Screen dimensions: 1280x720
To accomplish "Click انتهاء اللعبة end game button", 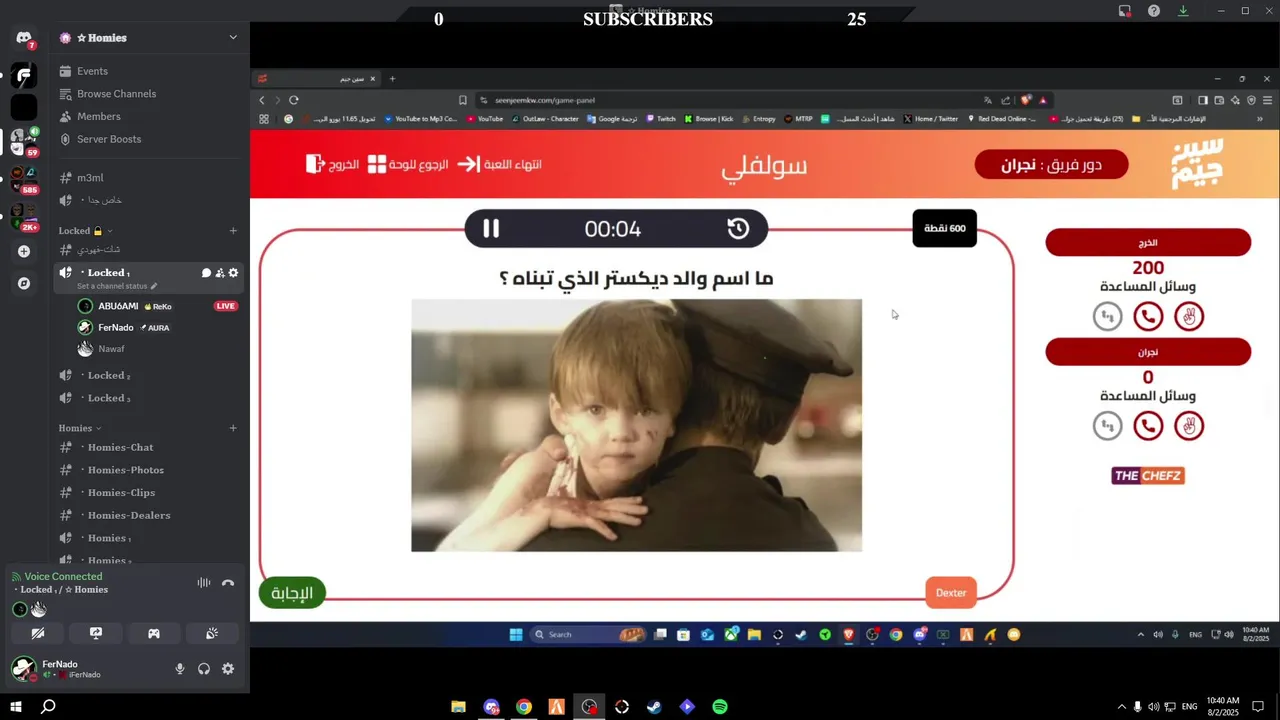I will pos(500,164).
